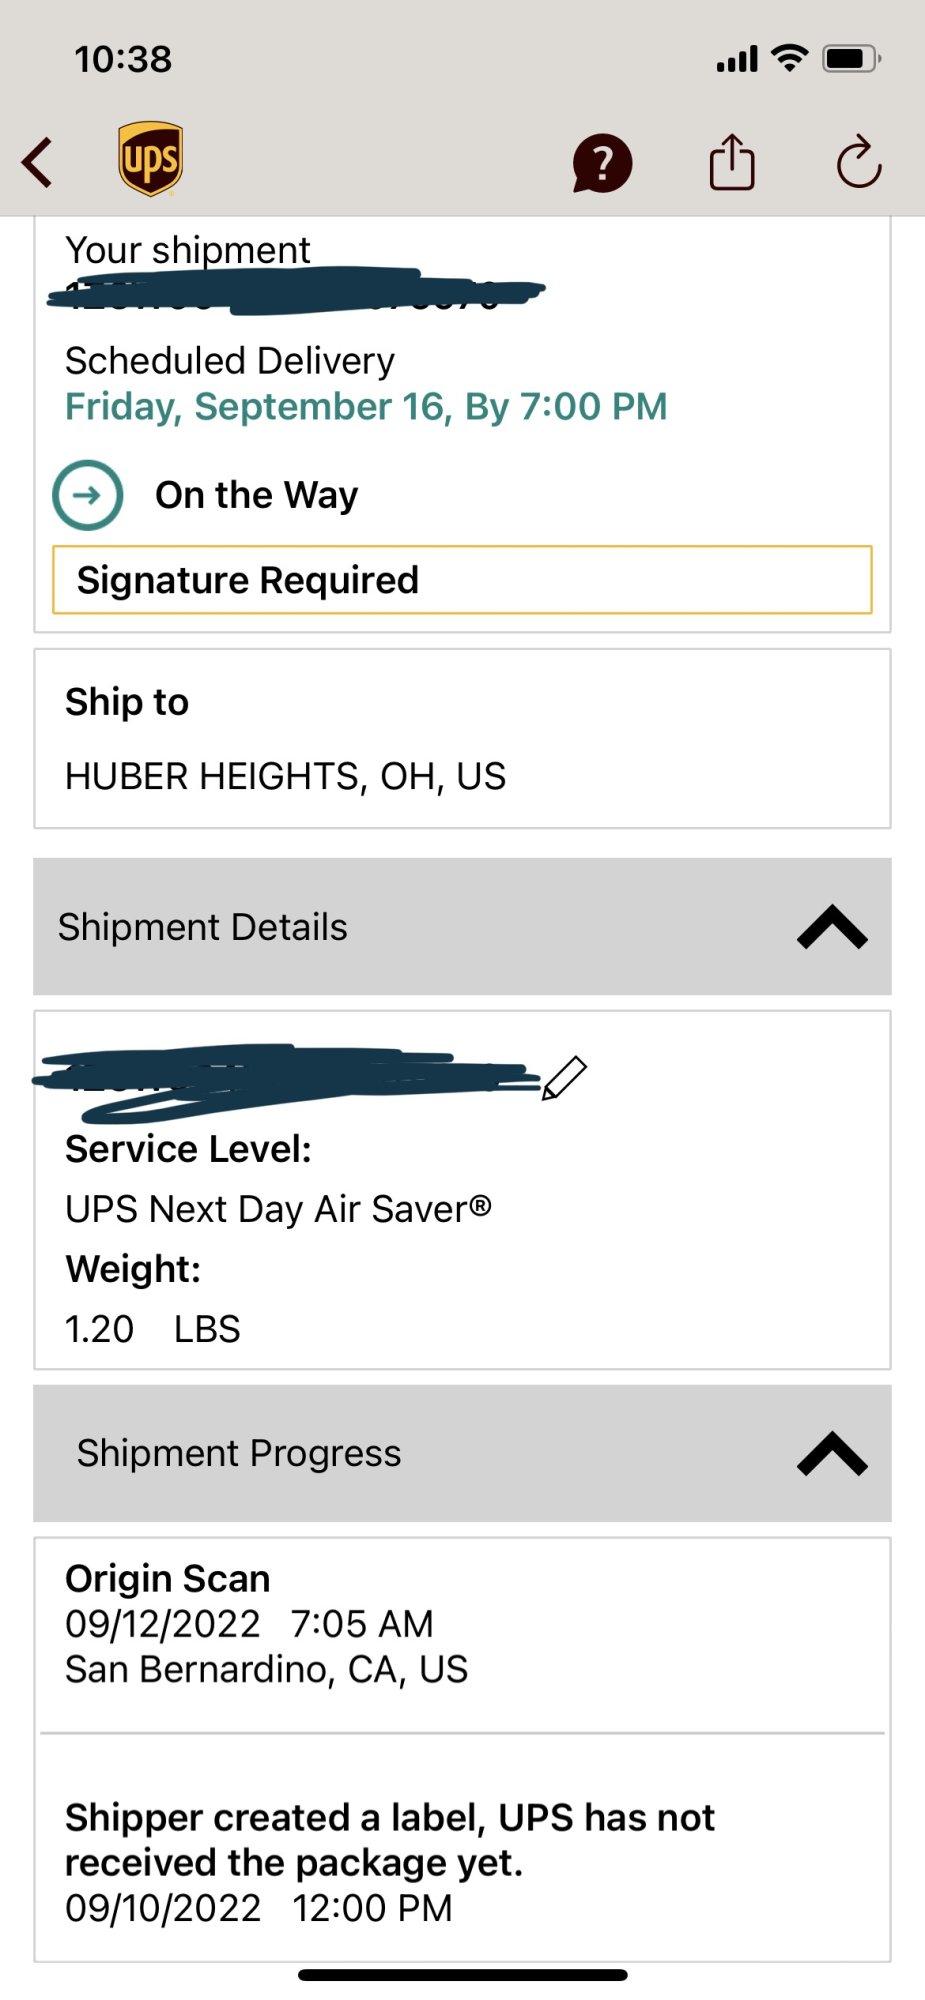Tap the home indicator bar
The width and height of the screenshot is (925, 2000).
tap(463, 1975)
